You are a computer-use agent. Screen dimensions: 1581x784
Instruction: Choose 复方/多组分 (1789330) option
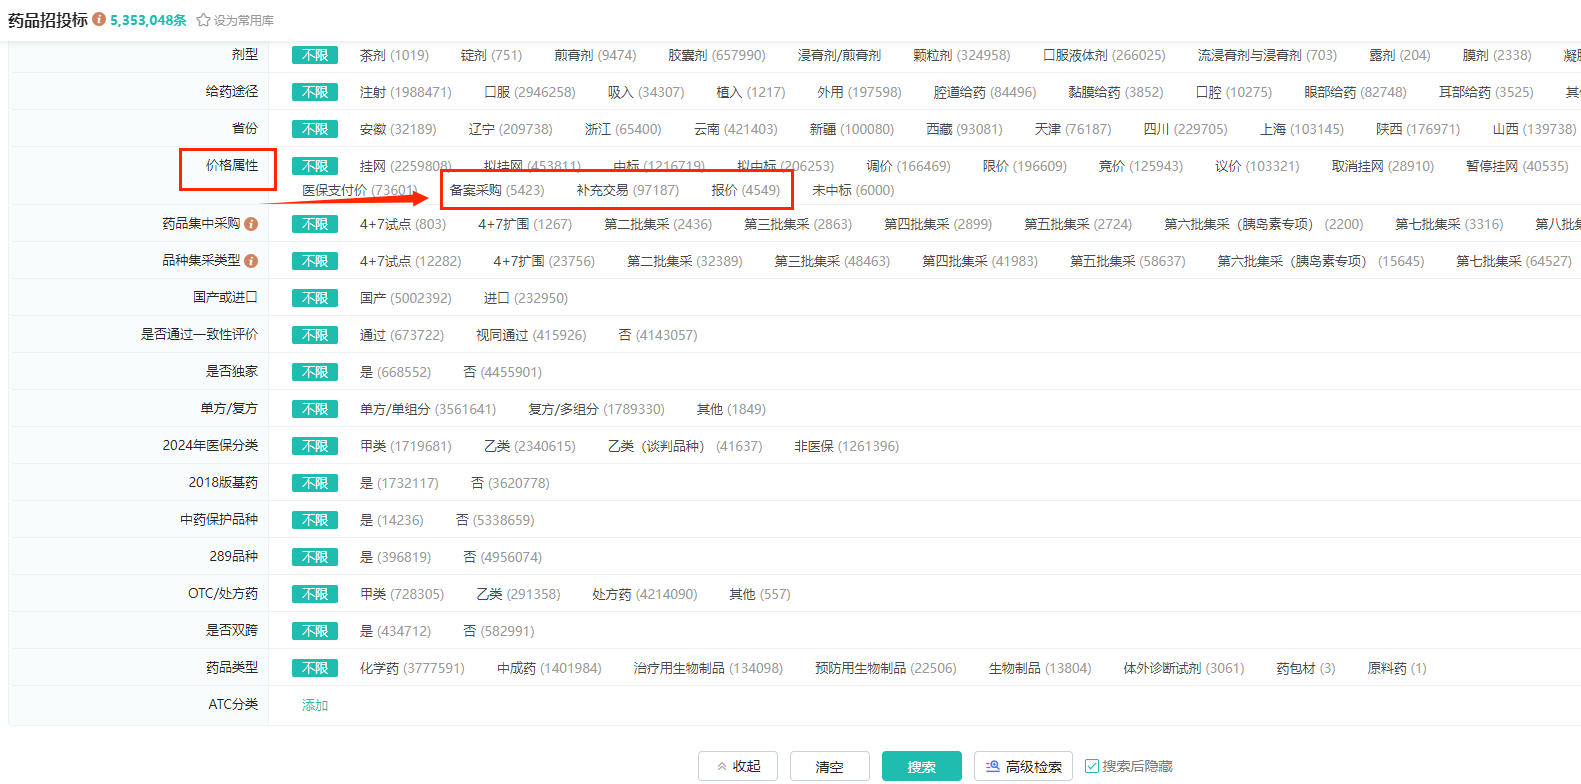[x=597, y=409]
